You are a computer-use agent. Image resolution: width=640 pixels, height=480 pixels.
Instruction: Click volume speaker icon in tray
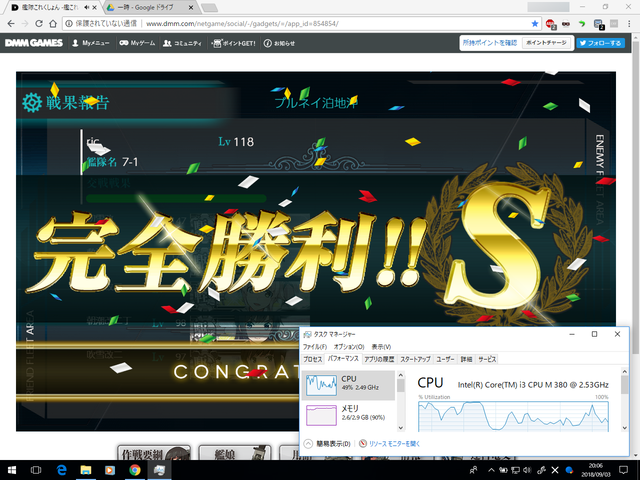point(528,470)
